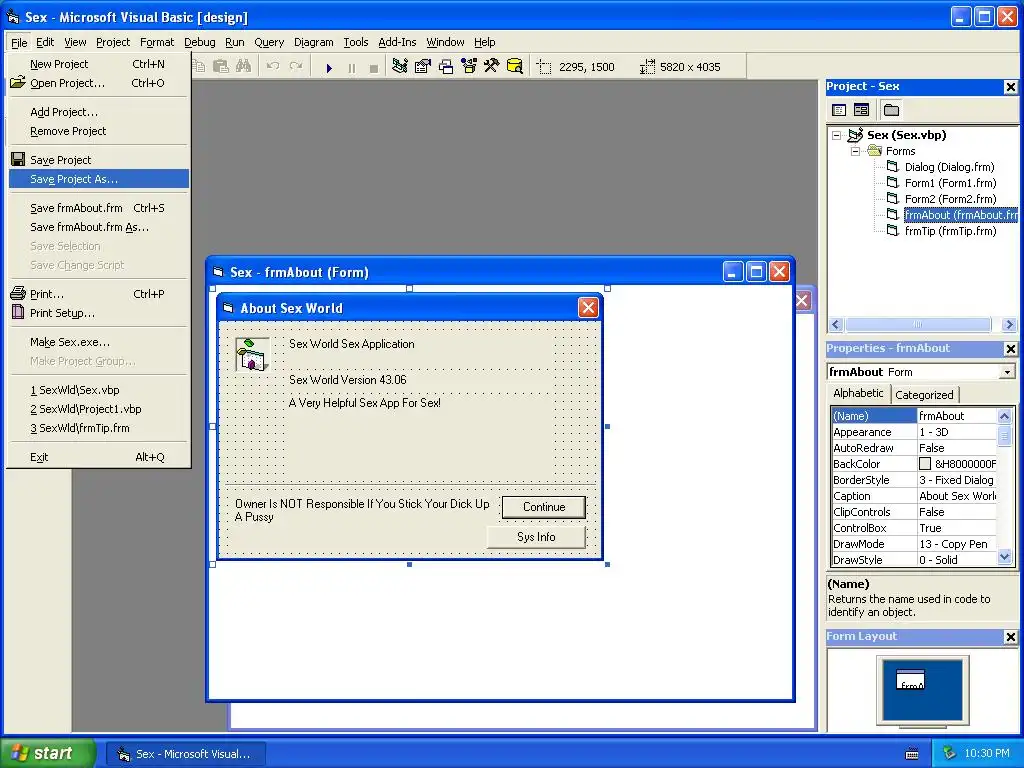Open the frmAbout Form object dropdown

tap(1007, 372)
